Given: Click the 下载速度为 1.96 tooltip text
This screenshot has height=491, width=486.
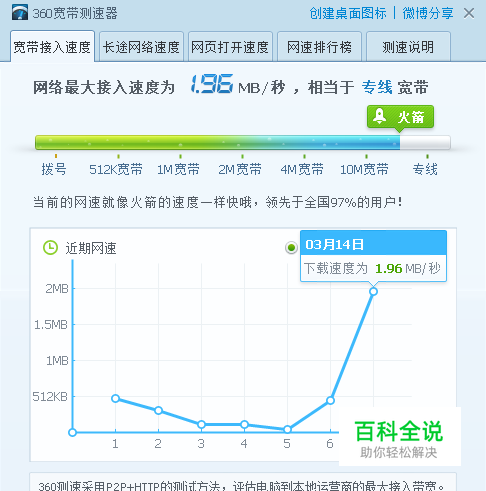Looking at the screenshot, I should pos(372,268).
